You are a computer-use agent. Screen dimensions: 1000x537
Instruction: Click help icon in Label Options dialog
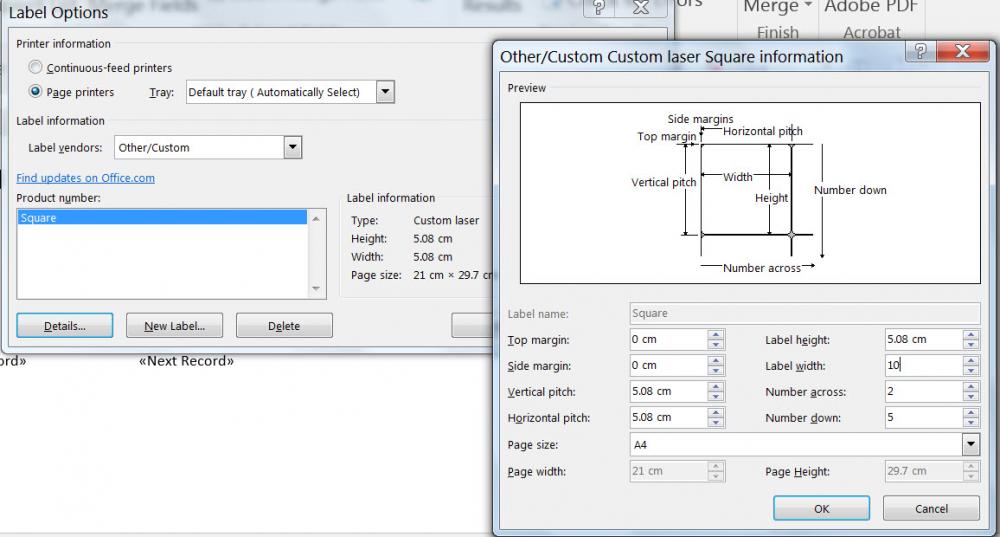(x=598, y=7)
